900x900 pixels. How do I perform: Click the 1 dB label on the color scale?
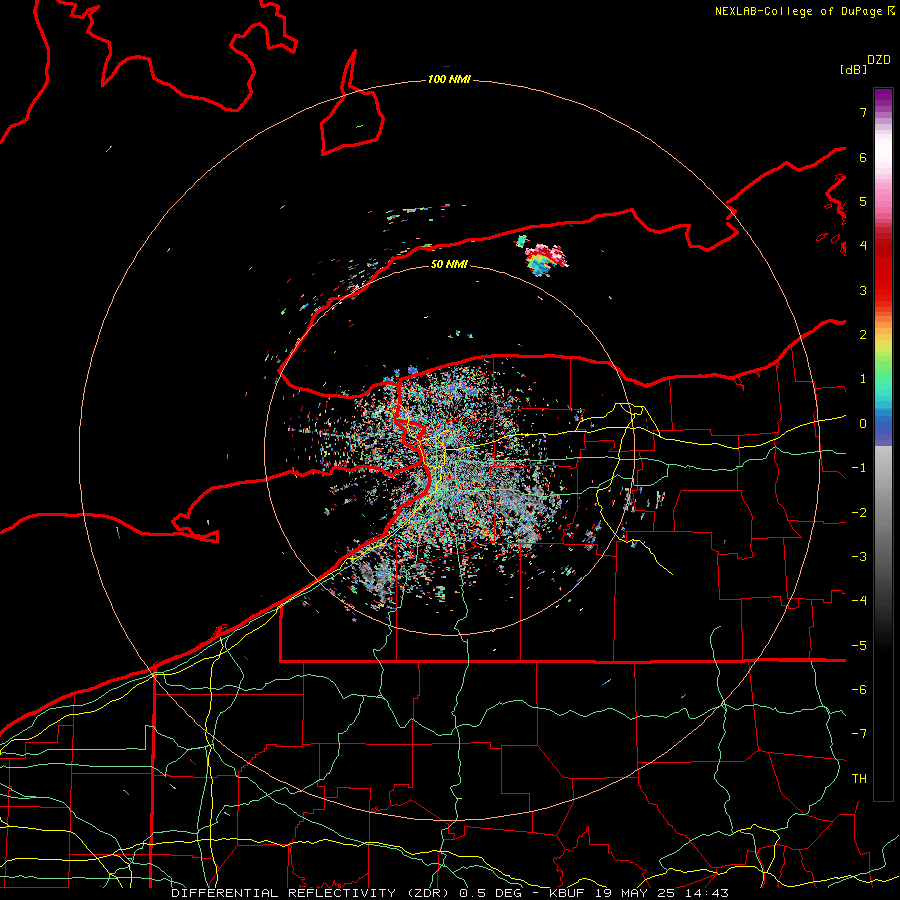(x=863, y=379)
